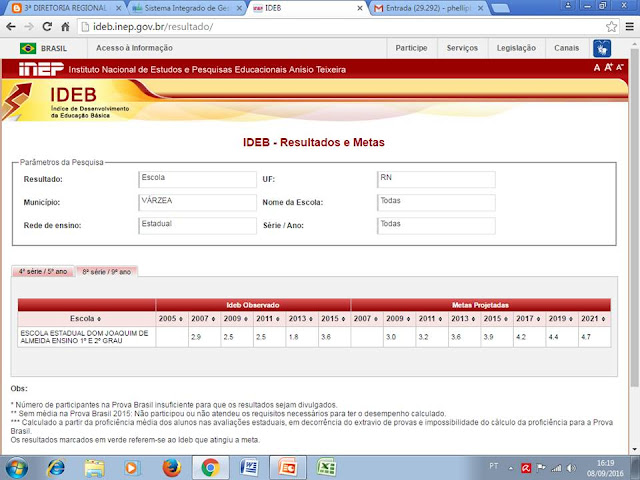Viewport: 640px width, 480px height.
Task: Click the BRASIL portal link
Action: (54, 48)
